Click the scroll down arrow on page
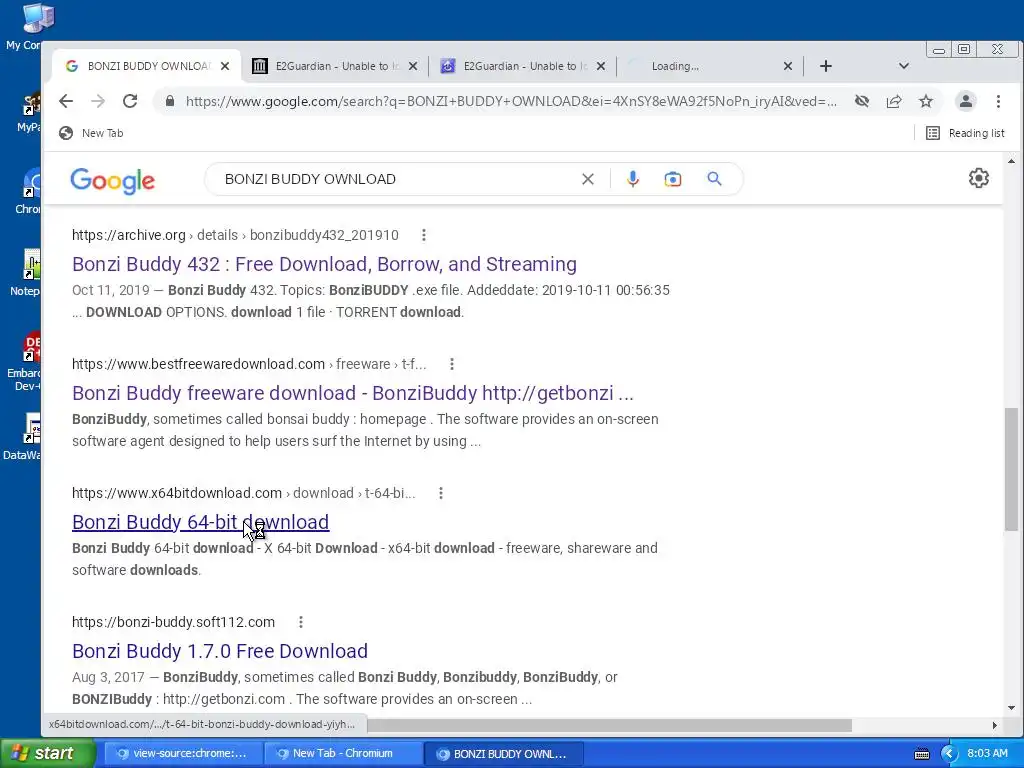Viewport: 1024px width, 768px height. coord(1011,708)
